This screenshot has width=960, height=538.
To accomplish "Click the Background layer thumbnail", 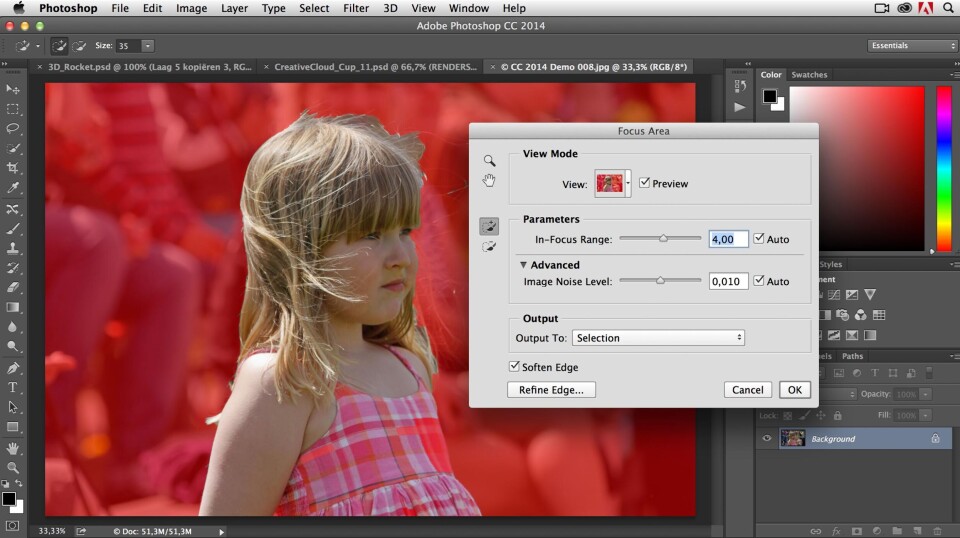I will click(x=793, y=438).
